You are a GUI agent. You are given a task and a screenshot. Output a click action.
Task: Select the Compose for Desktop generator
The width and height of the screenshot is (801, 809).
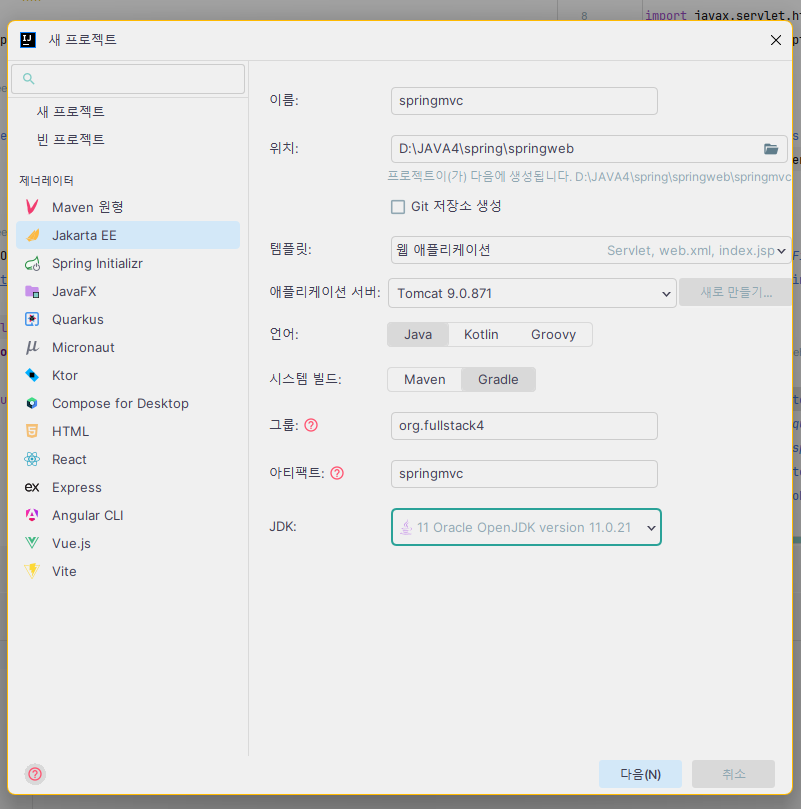(x=128, y=403)
